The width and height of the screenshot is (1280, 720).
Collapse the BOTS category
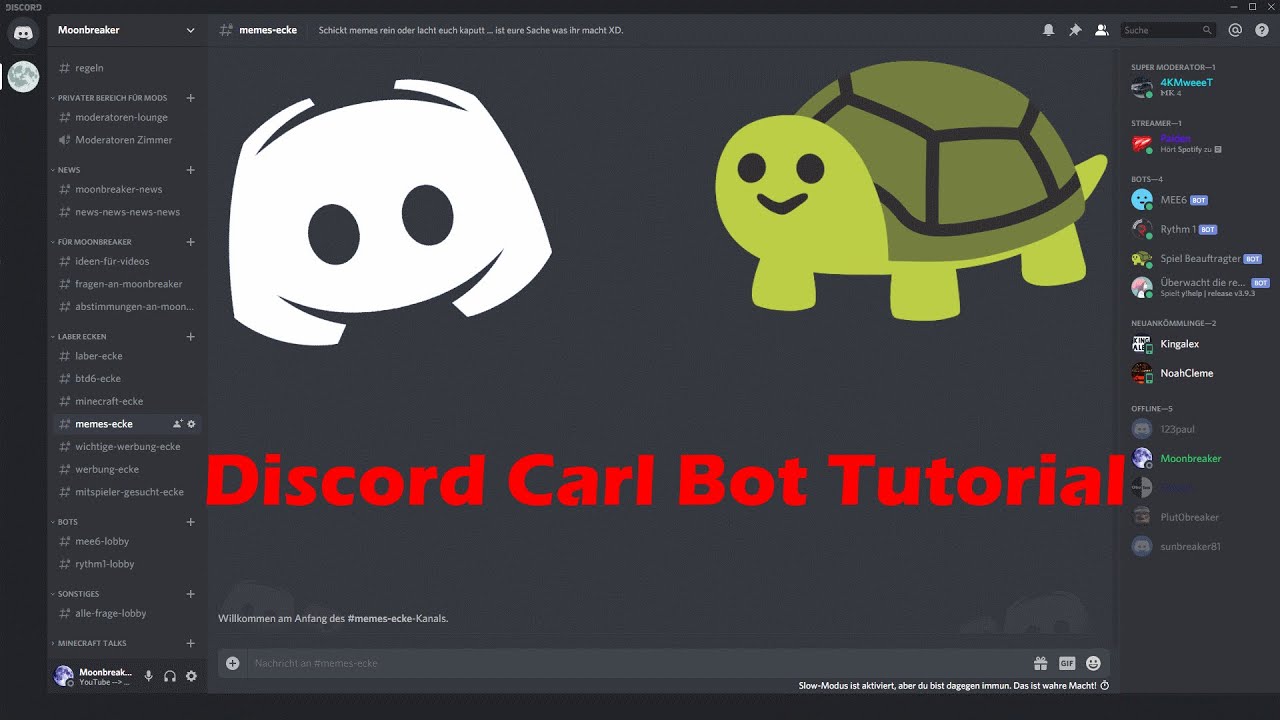click(67, 522)
